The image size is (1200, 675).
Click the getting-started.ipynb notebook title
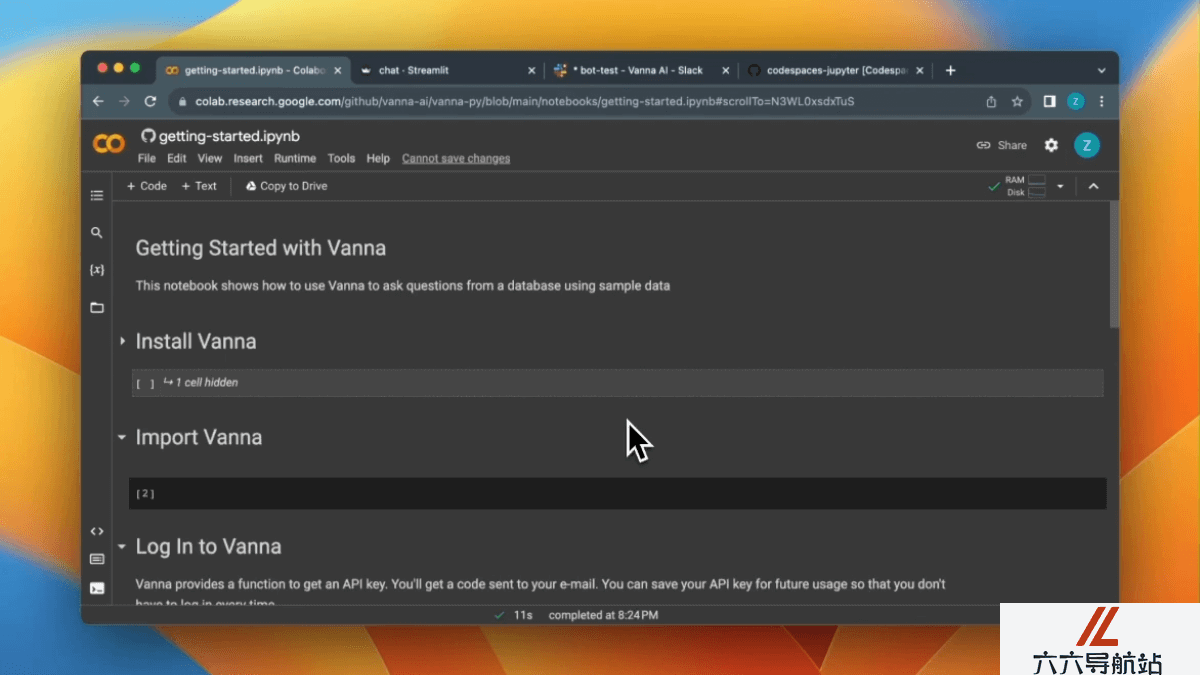[229, 136]
